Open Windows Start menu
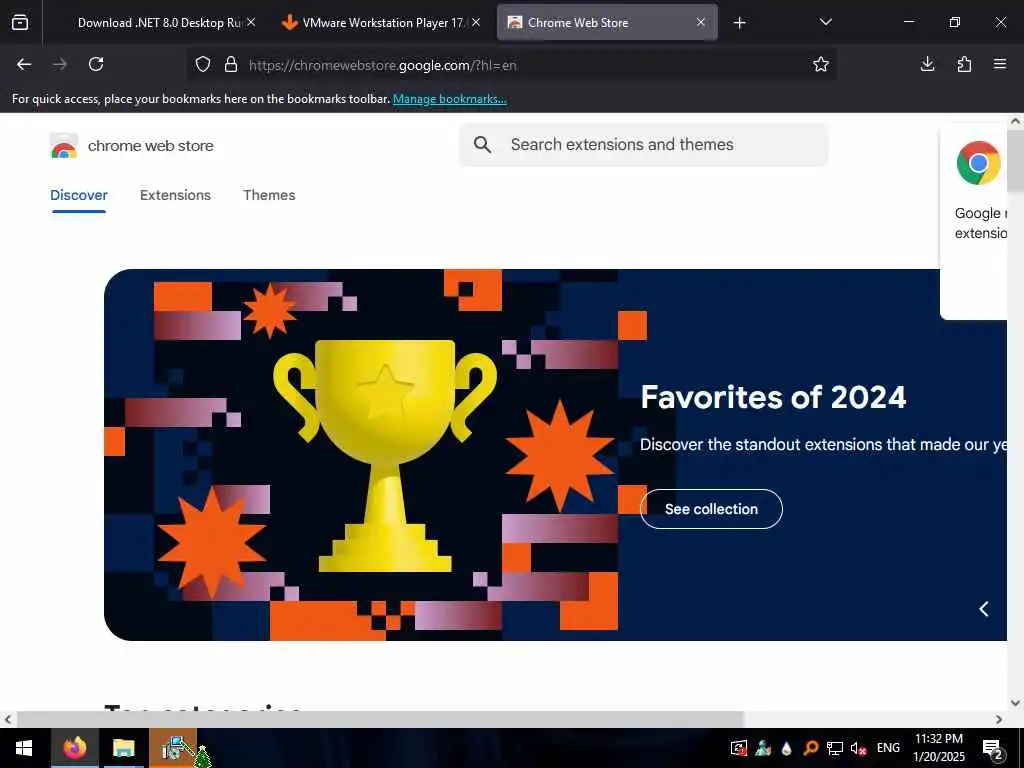 (x=24, y=748)
